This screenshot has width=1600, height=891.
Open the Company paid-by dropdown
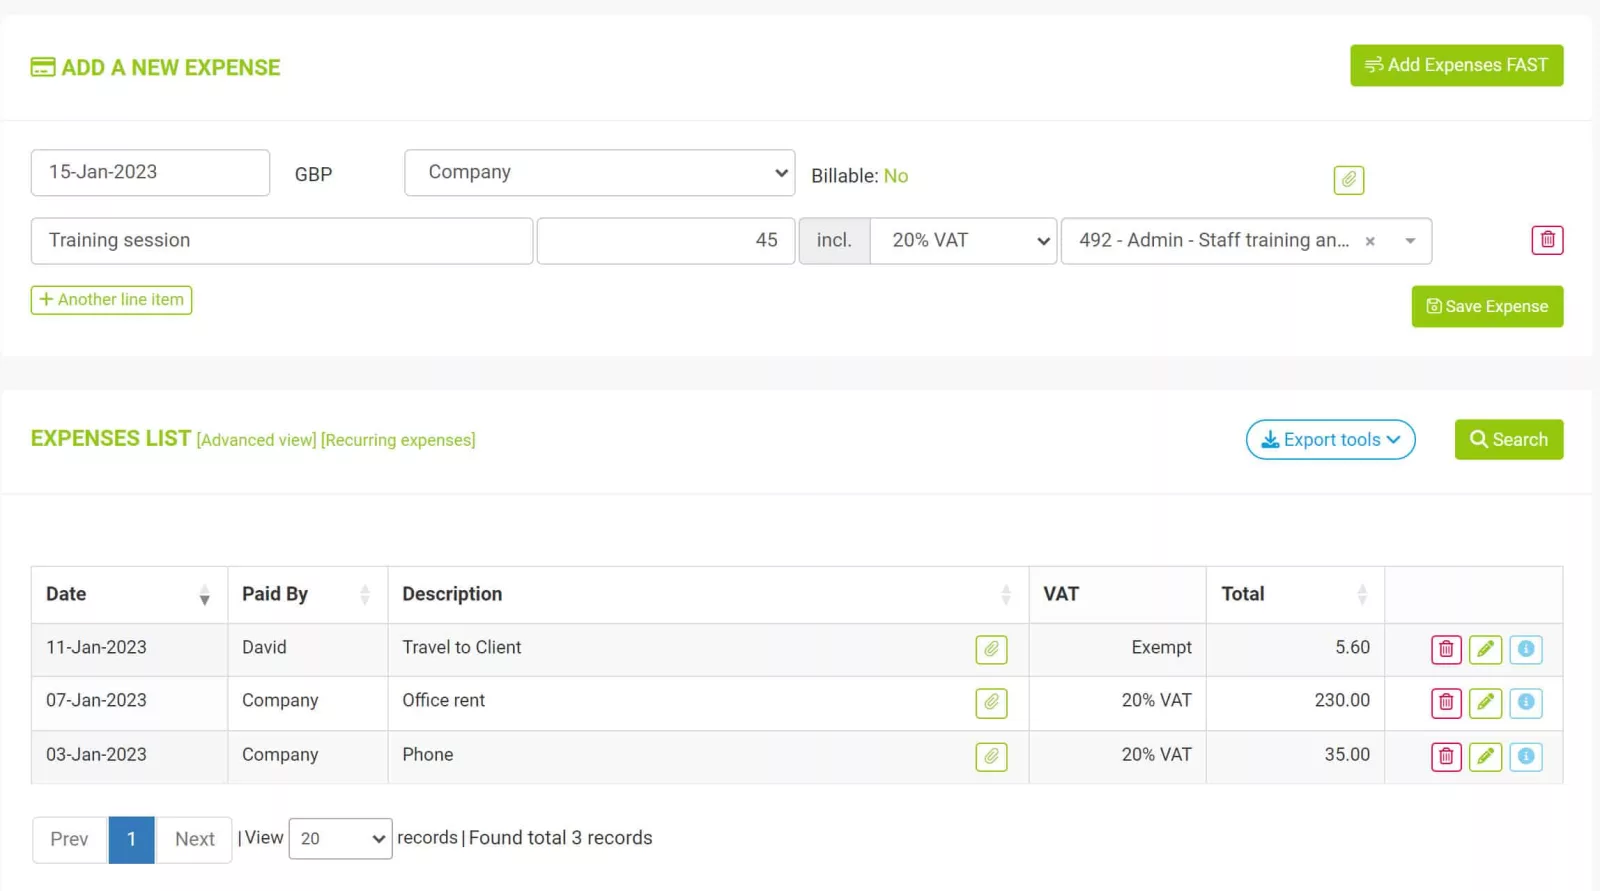599,172
